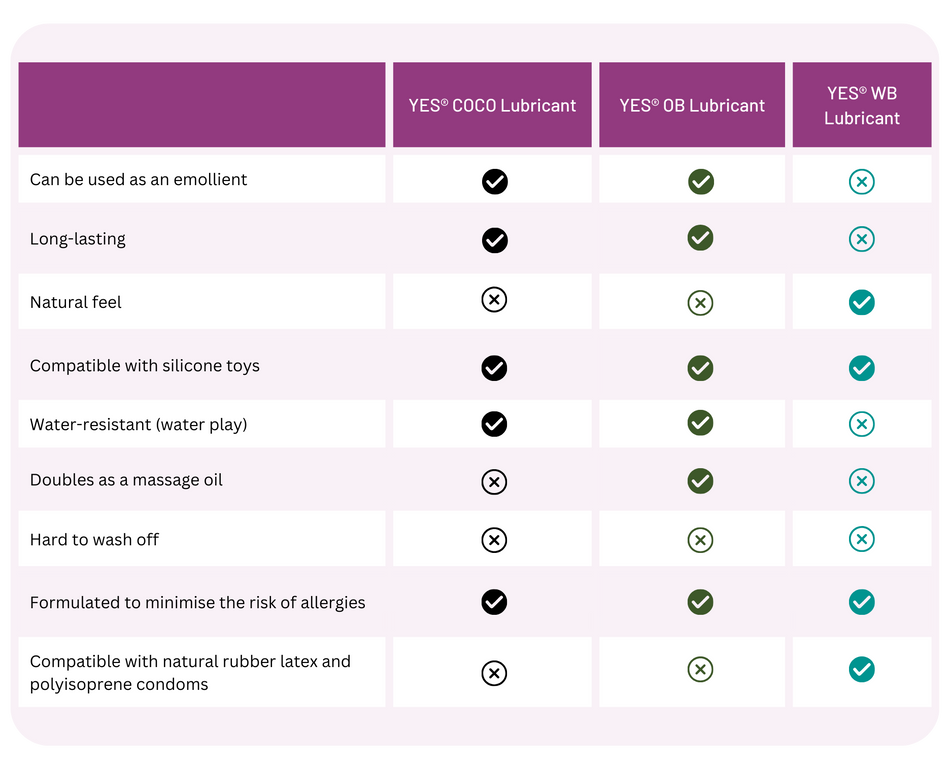
Task: Select the YES OB Lubricant column header
Action: pyautogui.click(x=692, y=105)
